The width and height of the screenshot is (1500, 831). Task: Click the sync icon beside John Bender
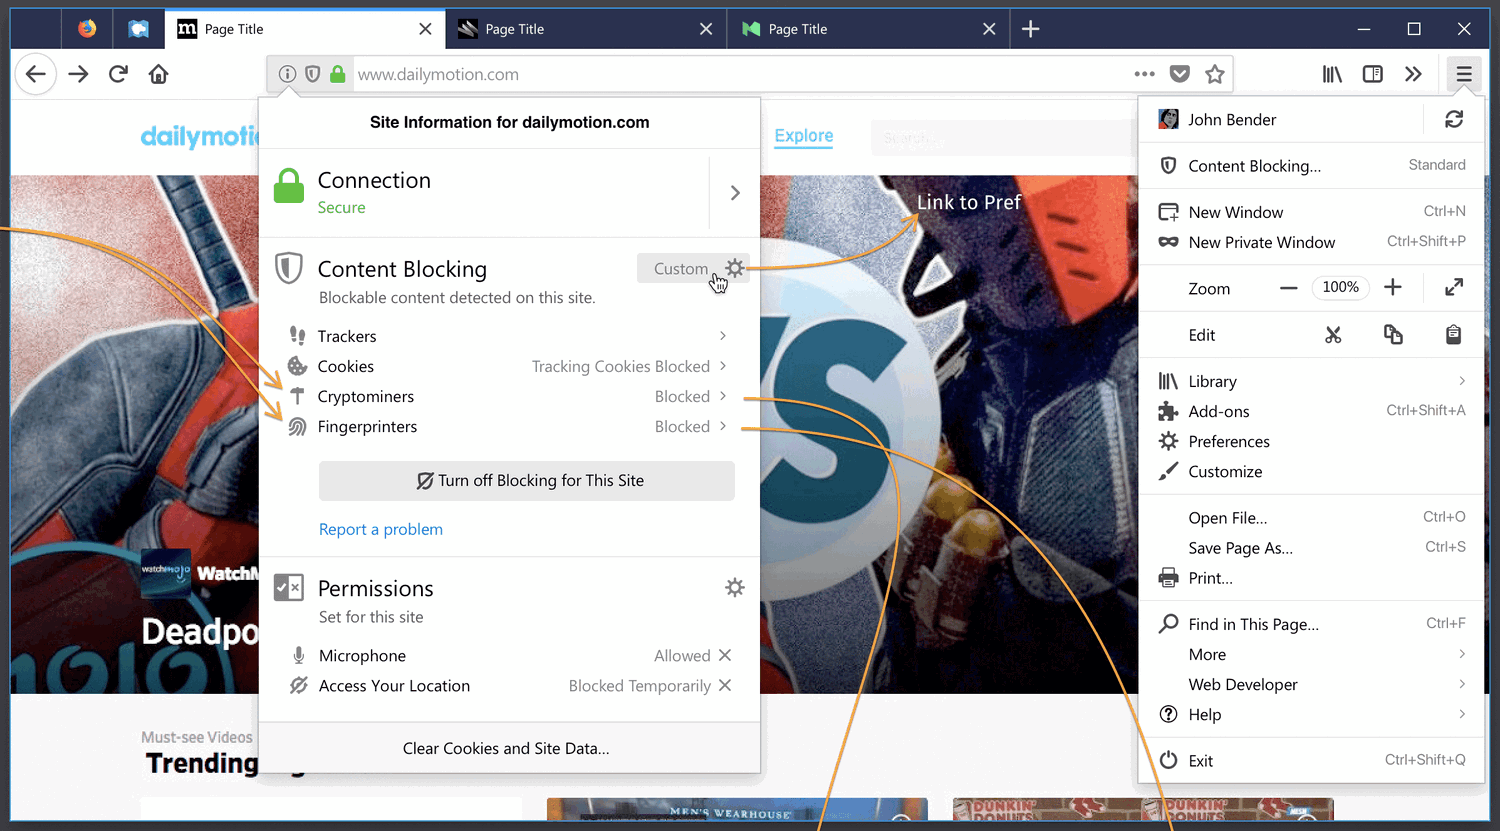(1454, 120)
